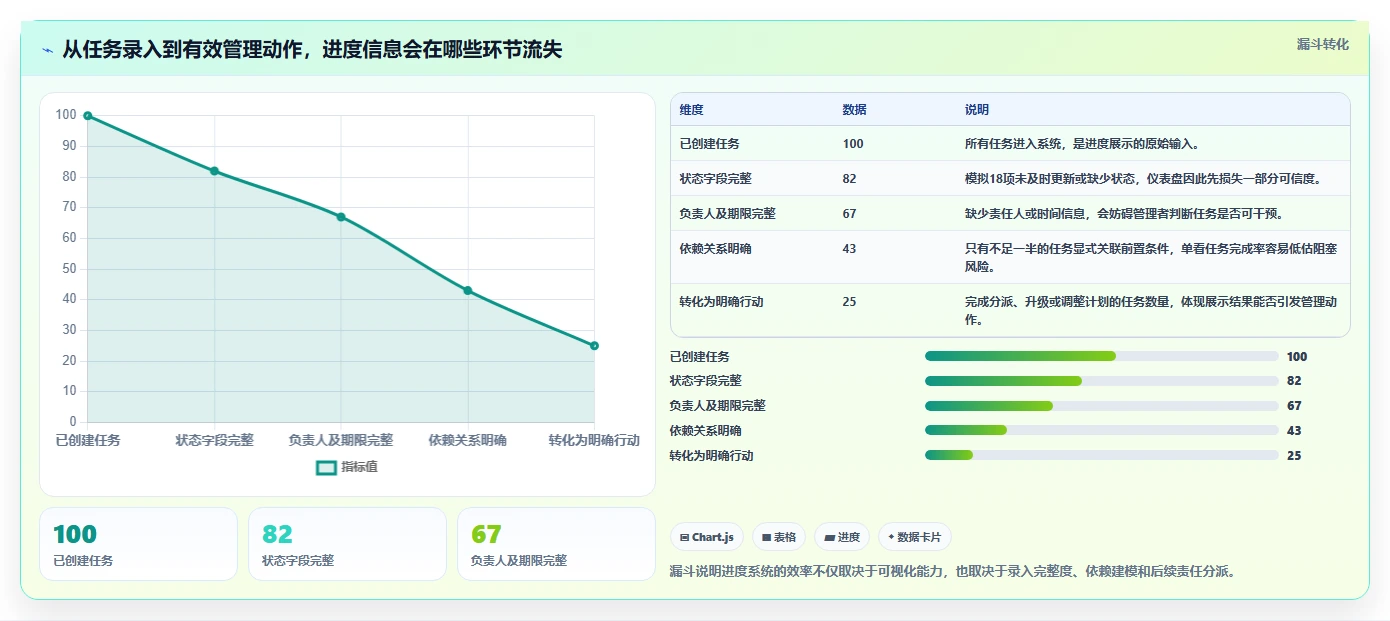Click the table cell value 43
1390x621 pixels.
tap(850, 249)
